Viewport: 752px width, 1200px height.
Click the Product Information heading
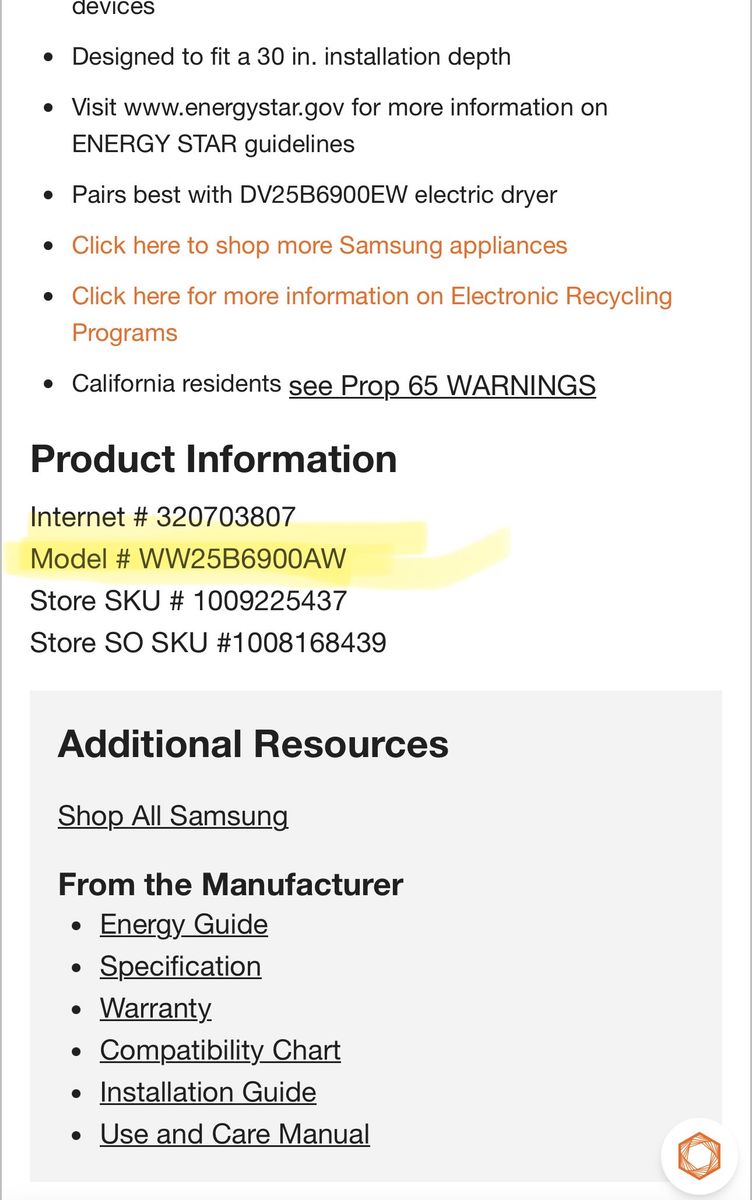(213, 459)
